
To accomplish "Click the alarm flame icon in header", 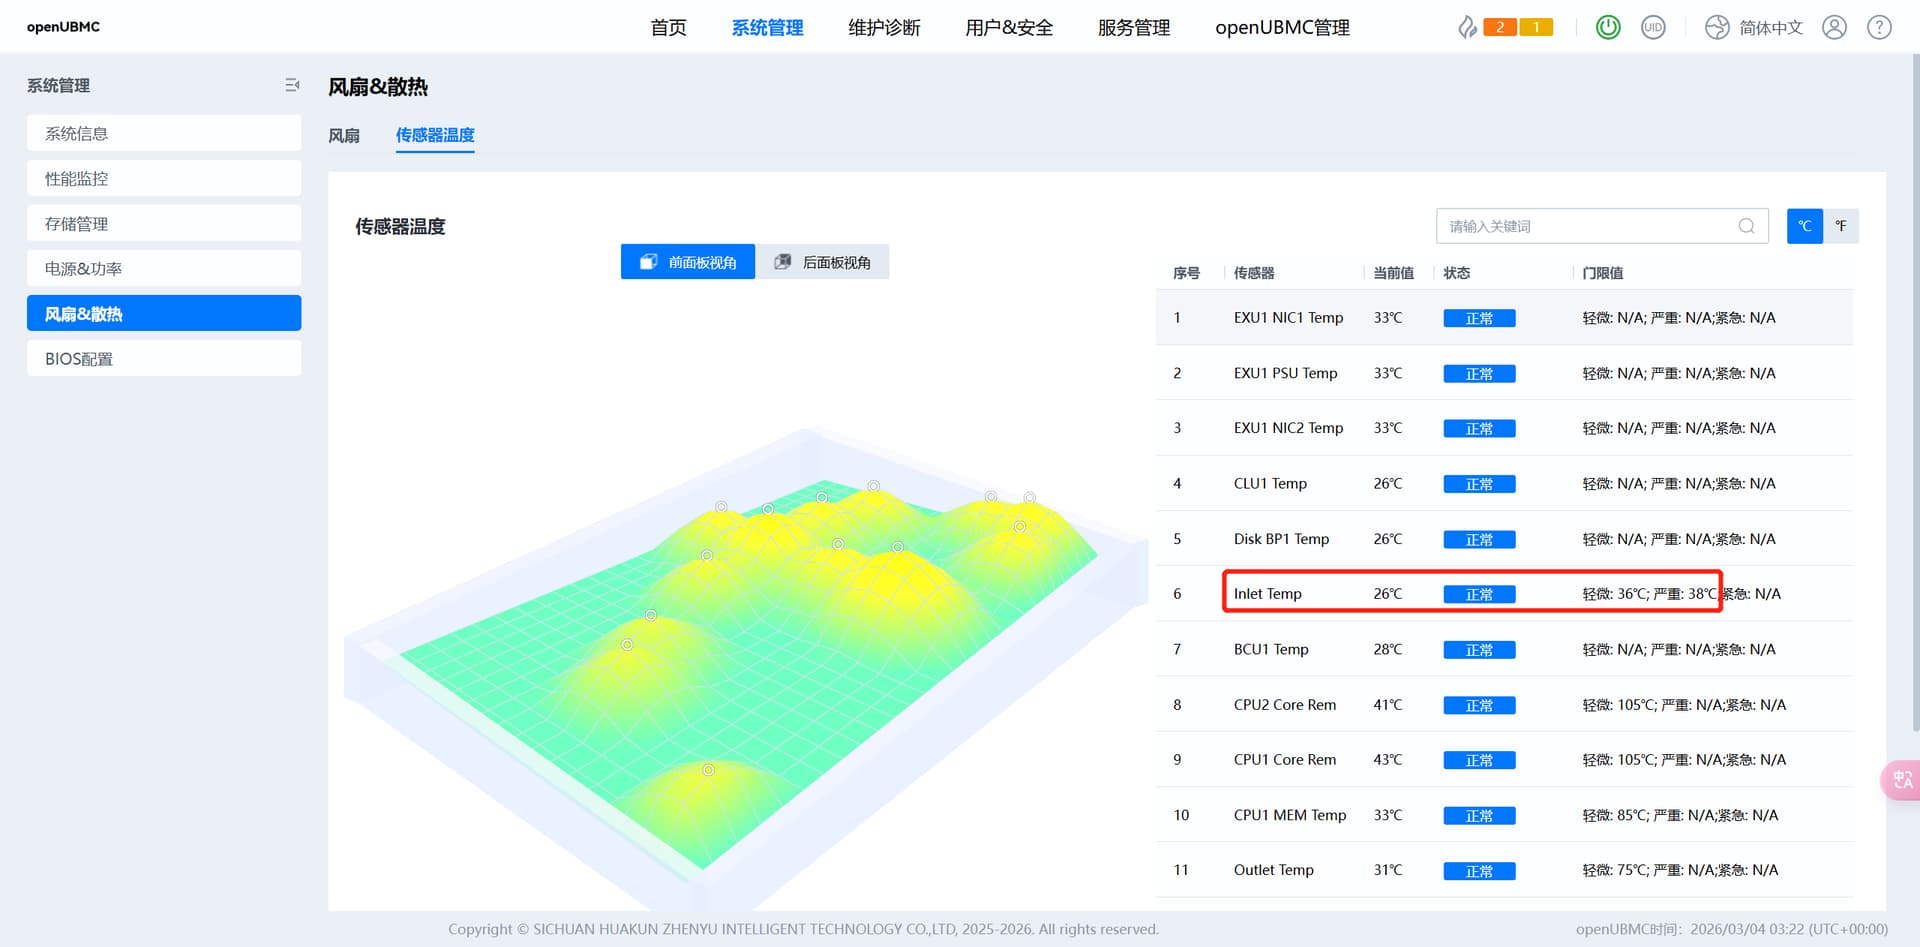I will pos(1466,27).
